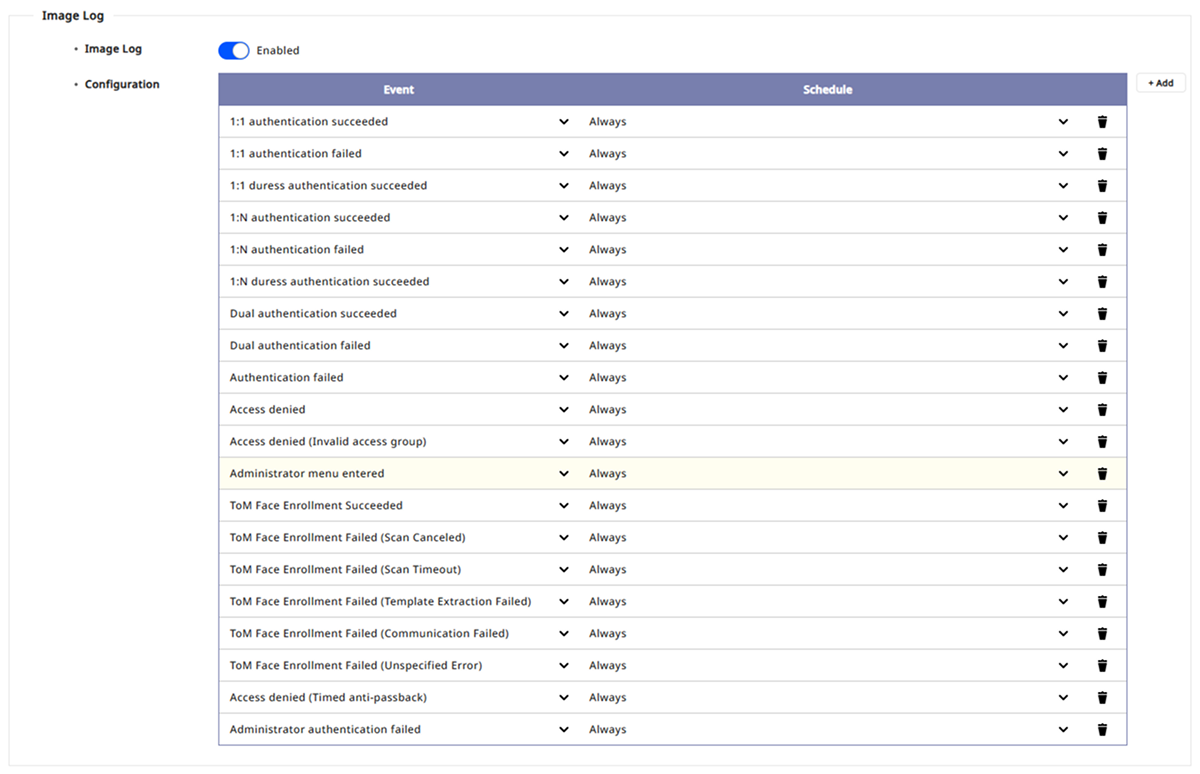Remove ToM Face Enrollment Failed (Scan Timeout)
This screenshot has width=1200, height=774.
[1102, 570]
